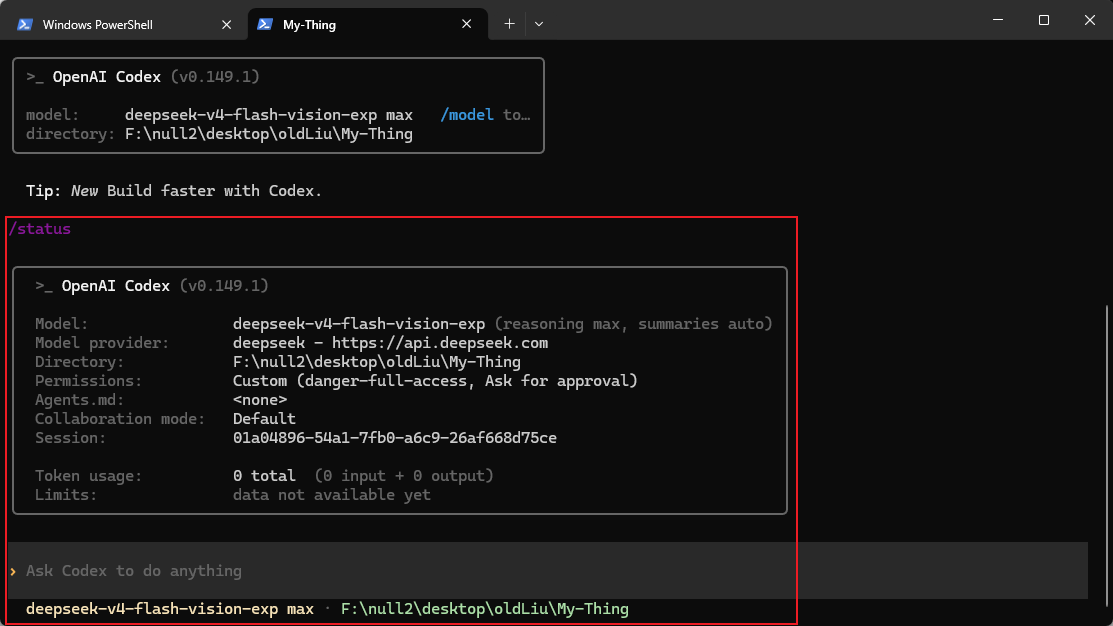The width and height of the screenshot is (1113, 626).
Task: Maximize the terminal window
Action: tap(1043, 20)
